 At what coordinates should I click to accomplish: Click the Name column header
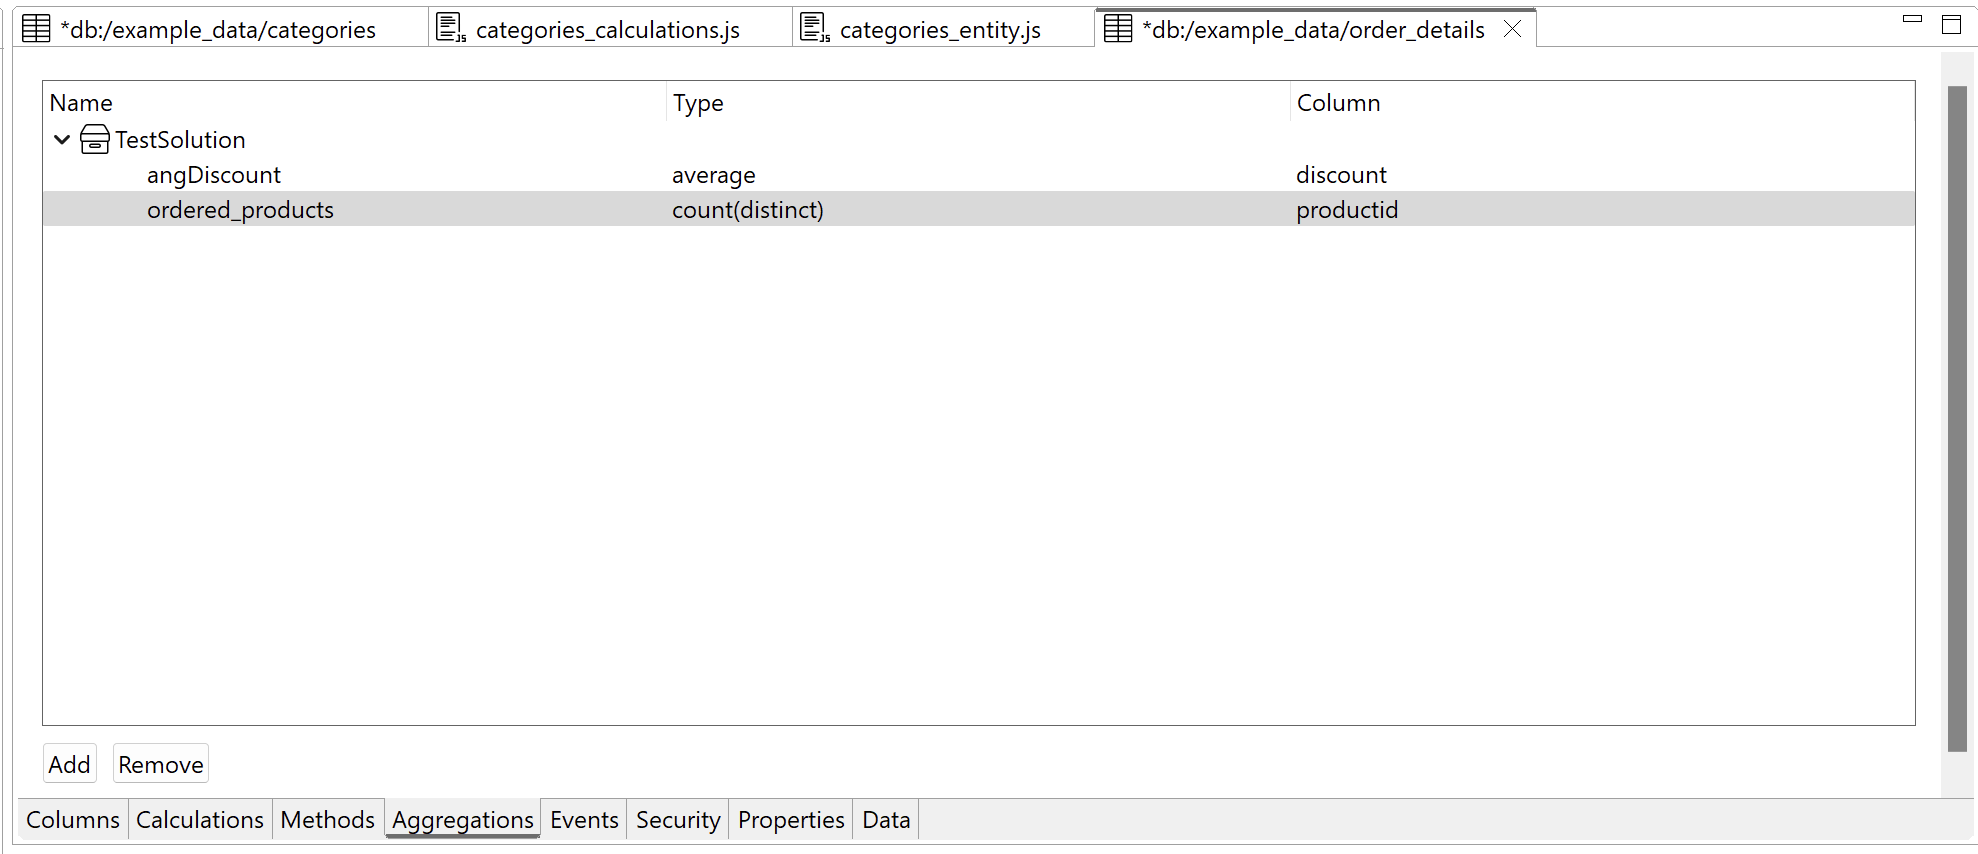[355, 102]
